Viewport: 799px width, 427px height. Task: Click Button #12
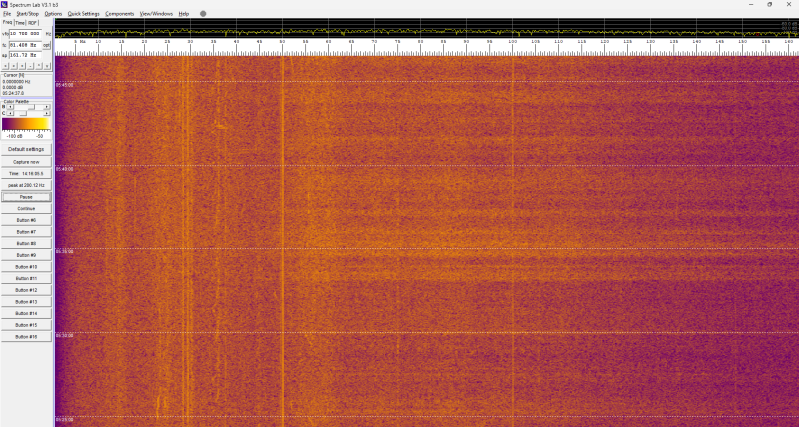coord(26,290)
